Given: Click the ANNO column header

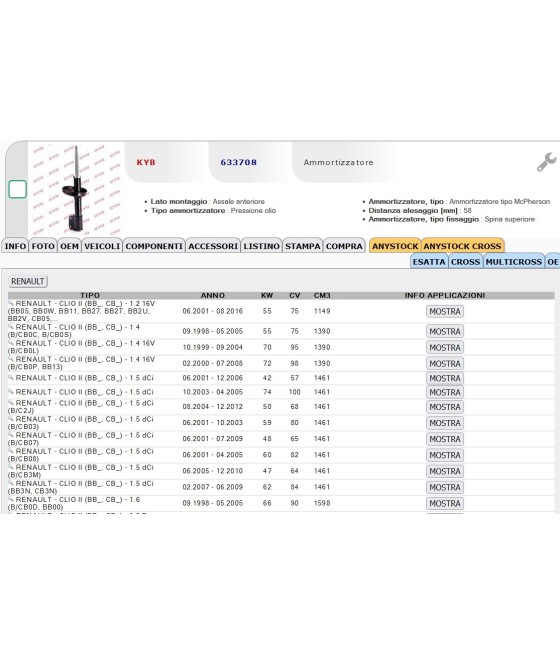Looking at the screenshot, I should [x=213, y=295].
